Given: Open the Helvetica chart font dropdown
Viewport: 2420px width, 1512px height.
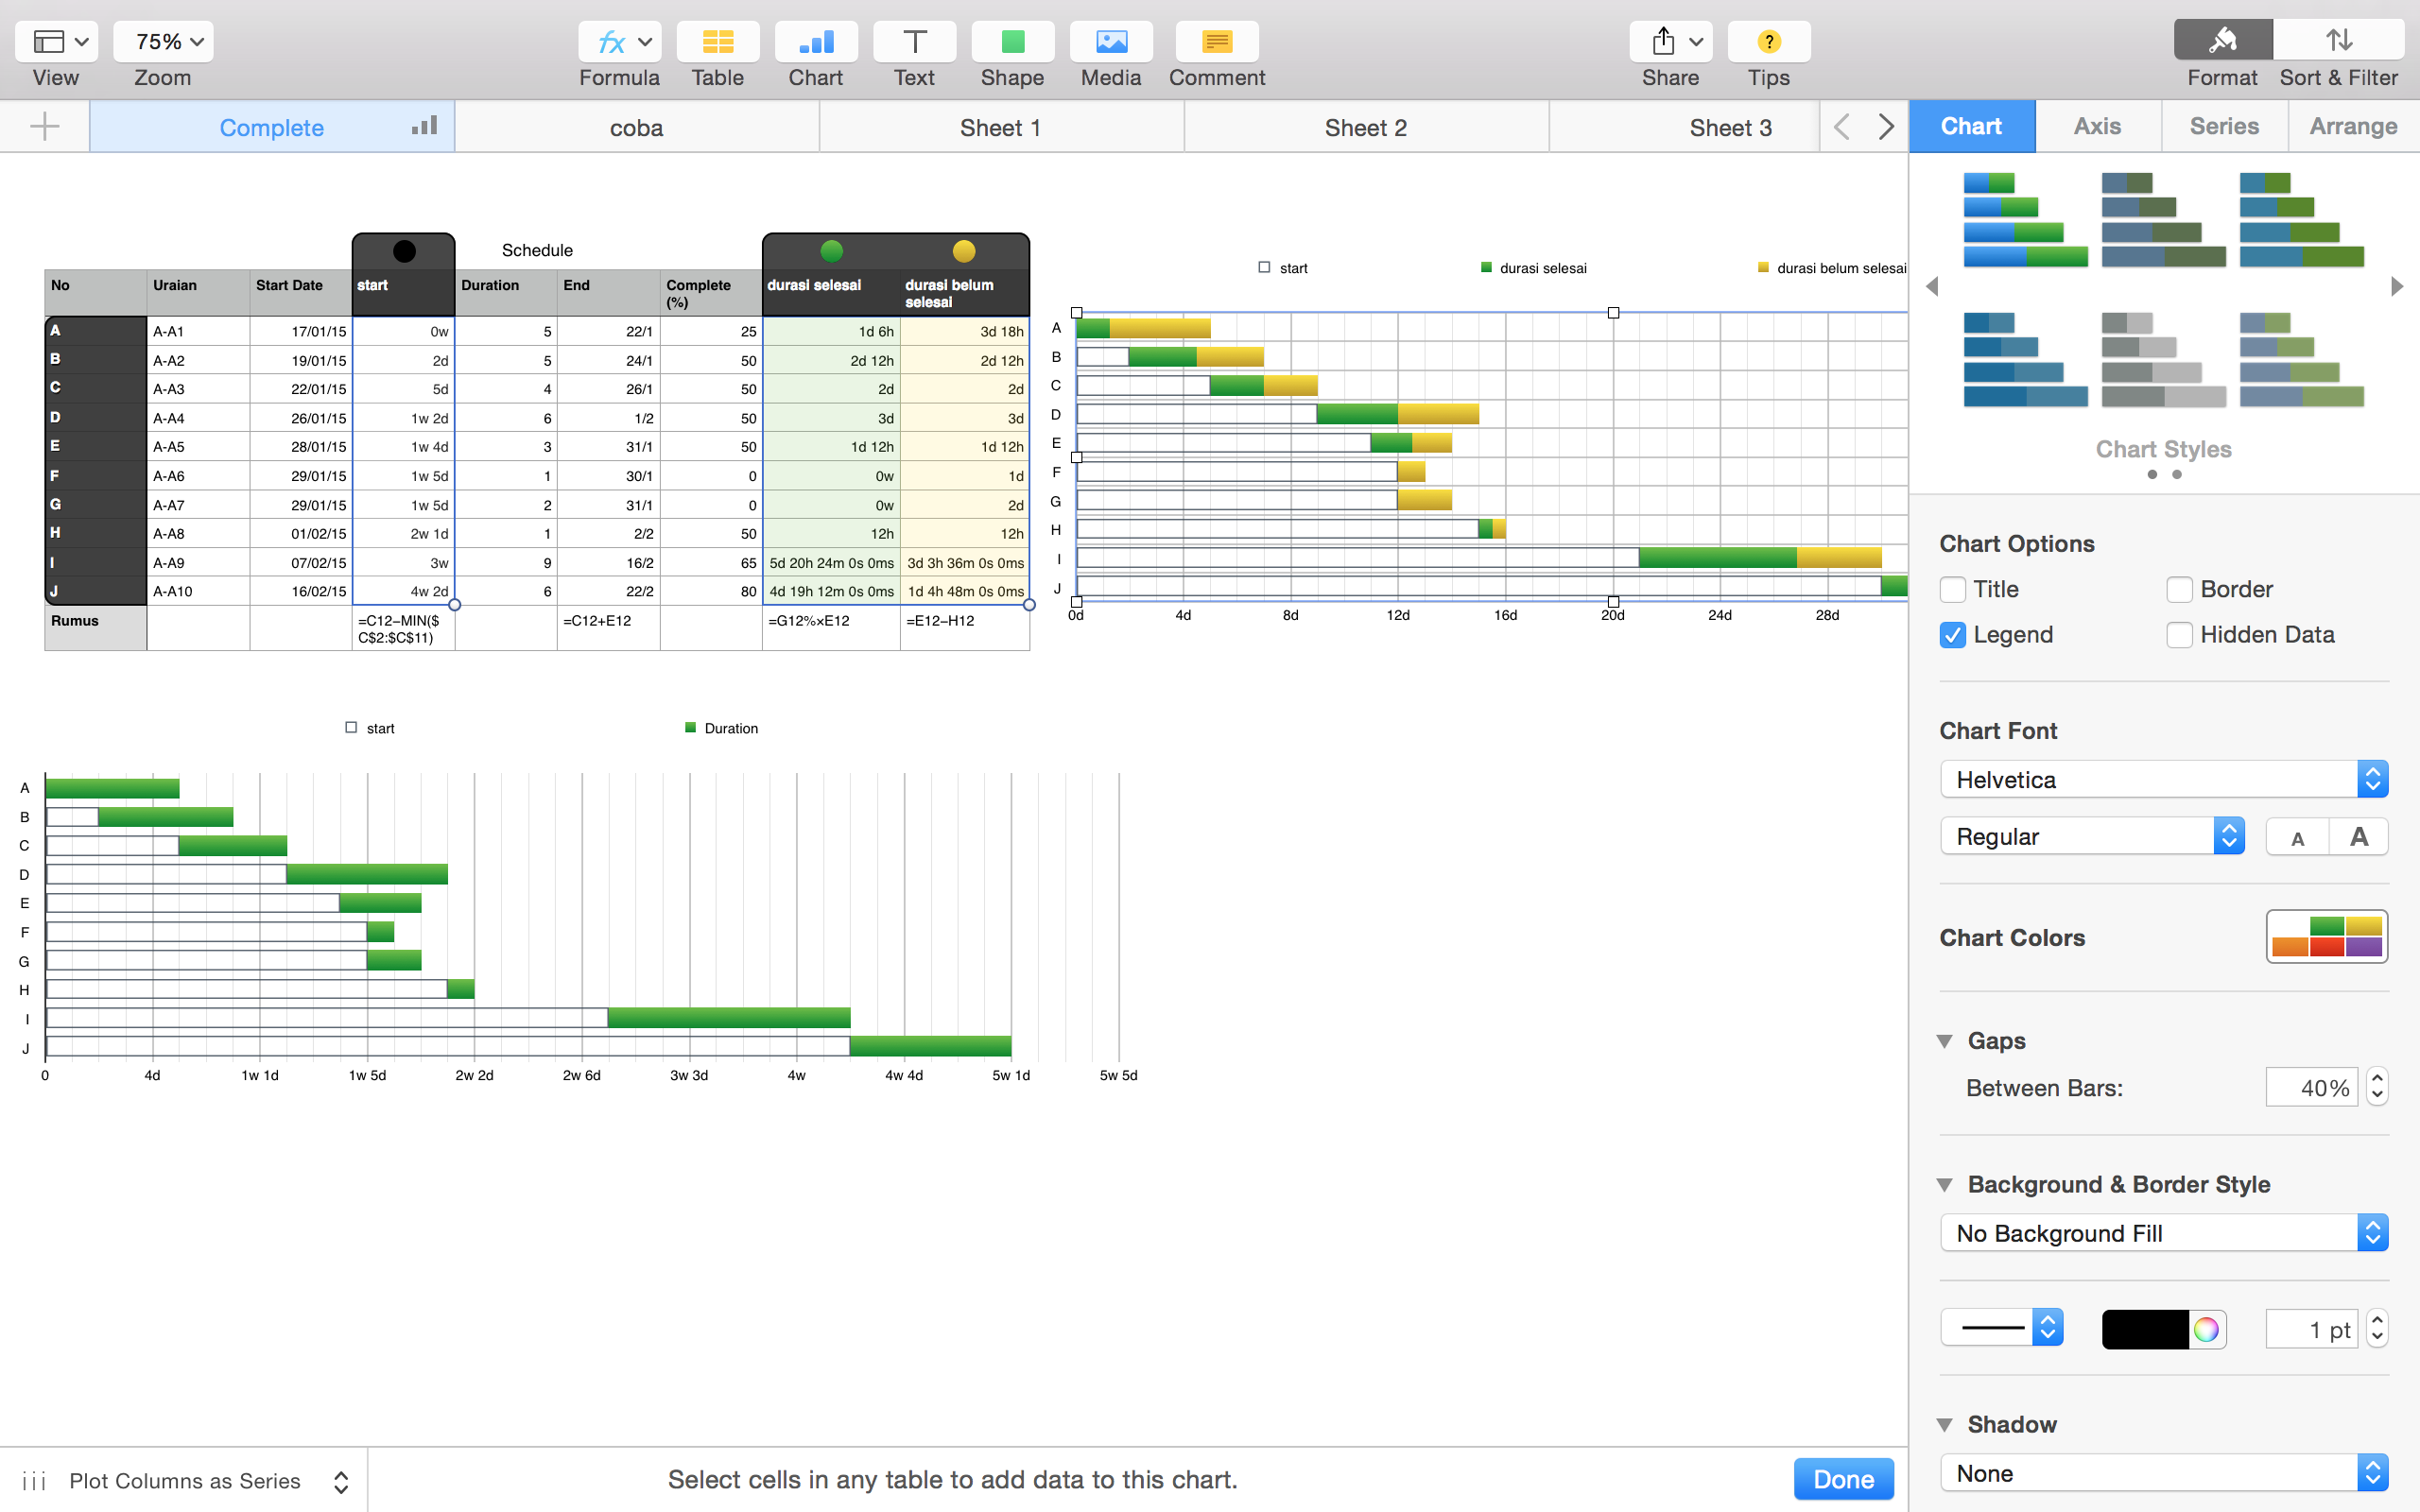Looking at the screenshot, I should (x=2163, y=780).
